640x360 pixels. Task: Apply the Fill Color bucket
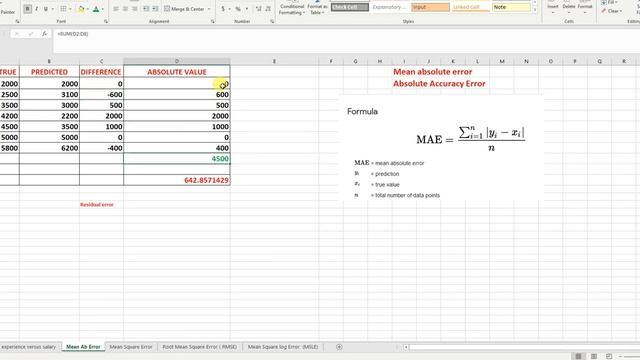coord(81,9)
